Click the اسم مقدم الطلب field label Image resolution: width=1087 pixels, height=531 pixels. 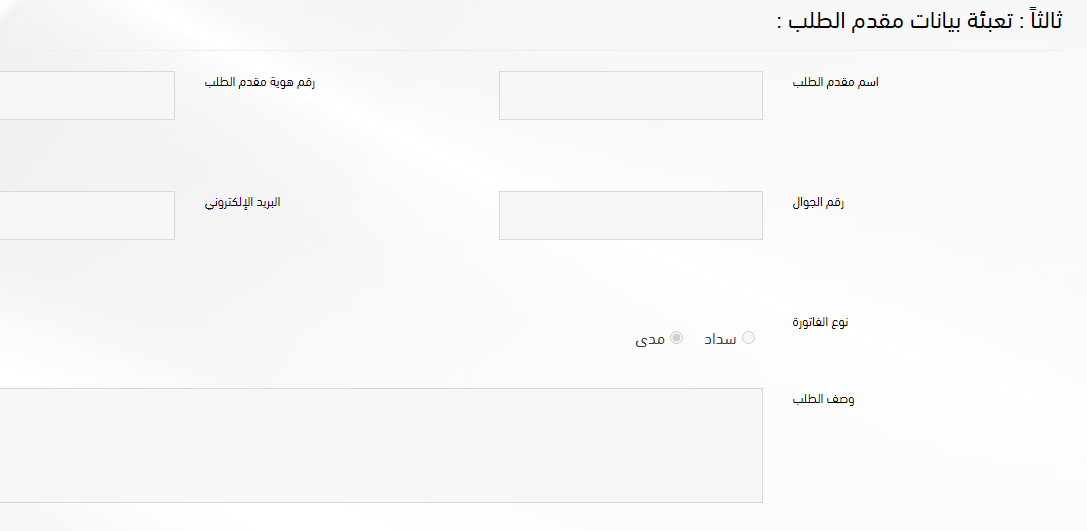pyautogui.click(x=835, y=82)
